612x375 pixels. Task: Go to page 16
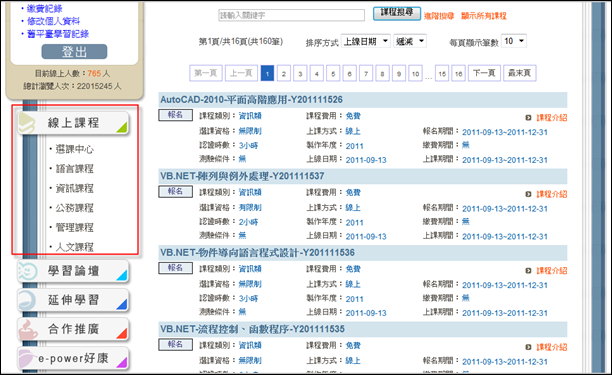pos(459,73)
